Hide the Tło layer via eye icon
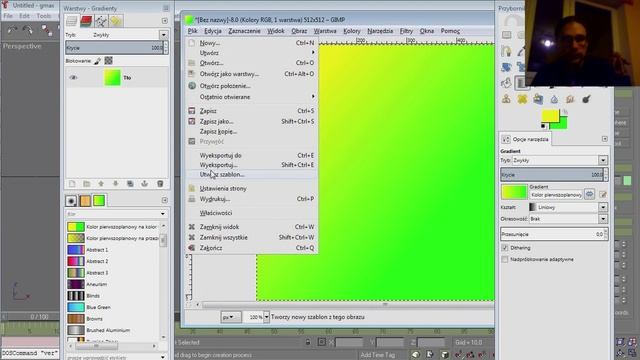This screenshot has height=360, width=640. click(x=73, y=78)
